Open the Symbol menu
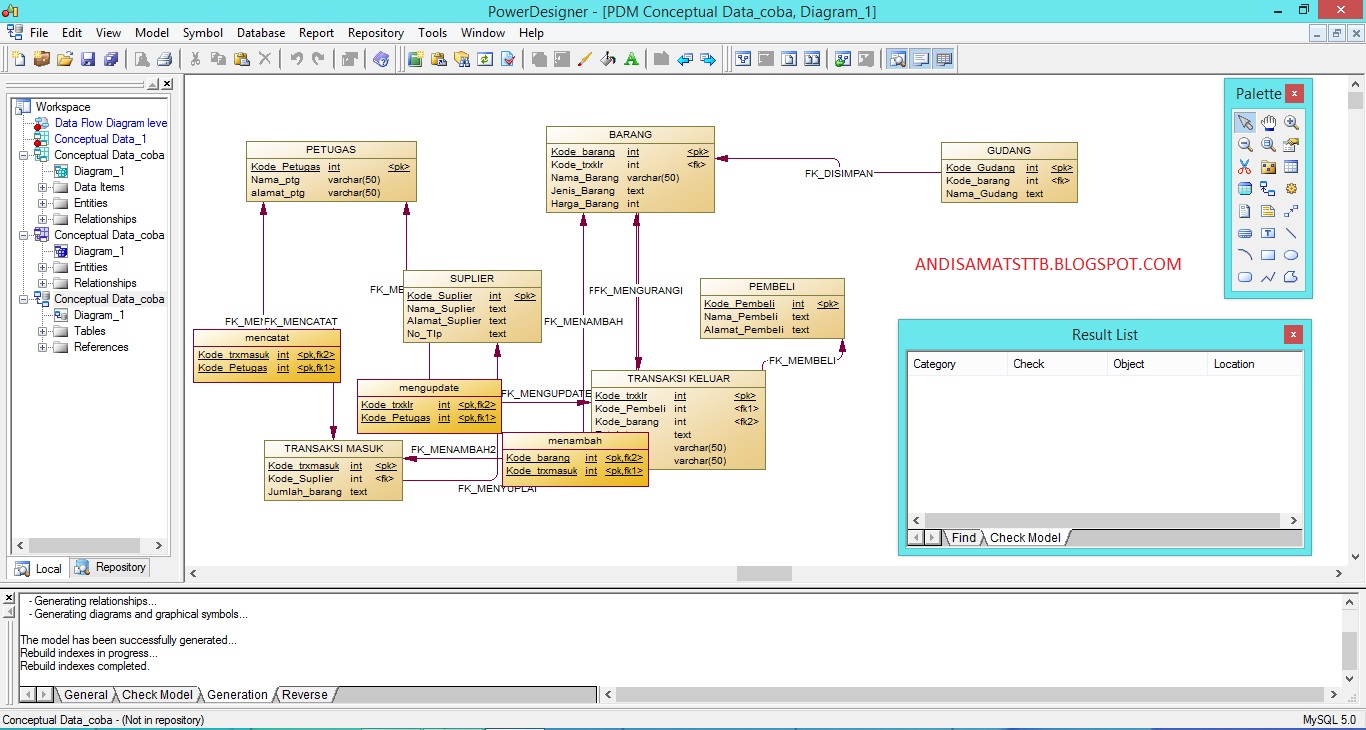 pos(203,33)
